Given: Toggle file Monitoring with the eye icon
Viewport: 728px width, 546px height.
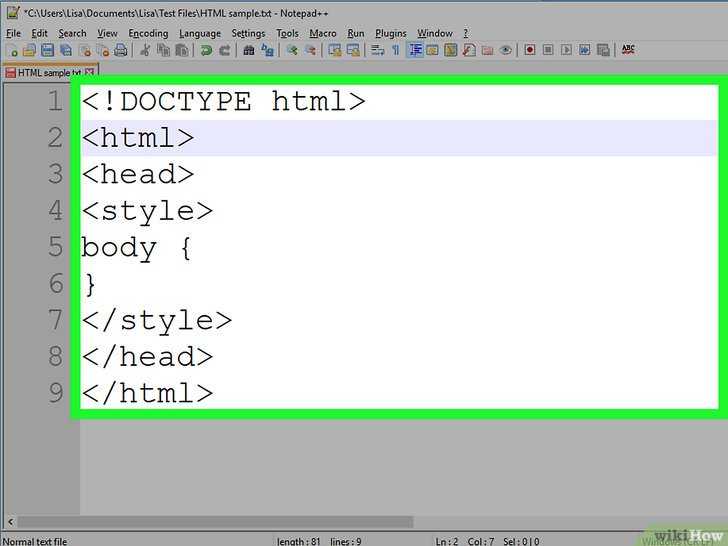Looking at the screenshot, I should click(506, 50).
